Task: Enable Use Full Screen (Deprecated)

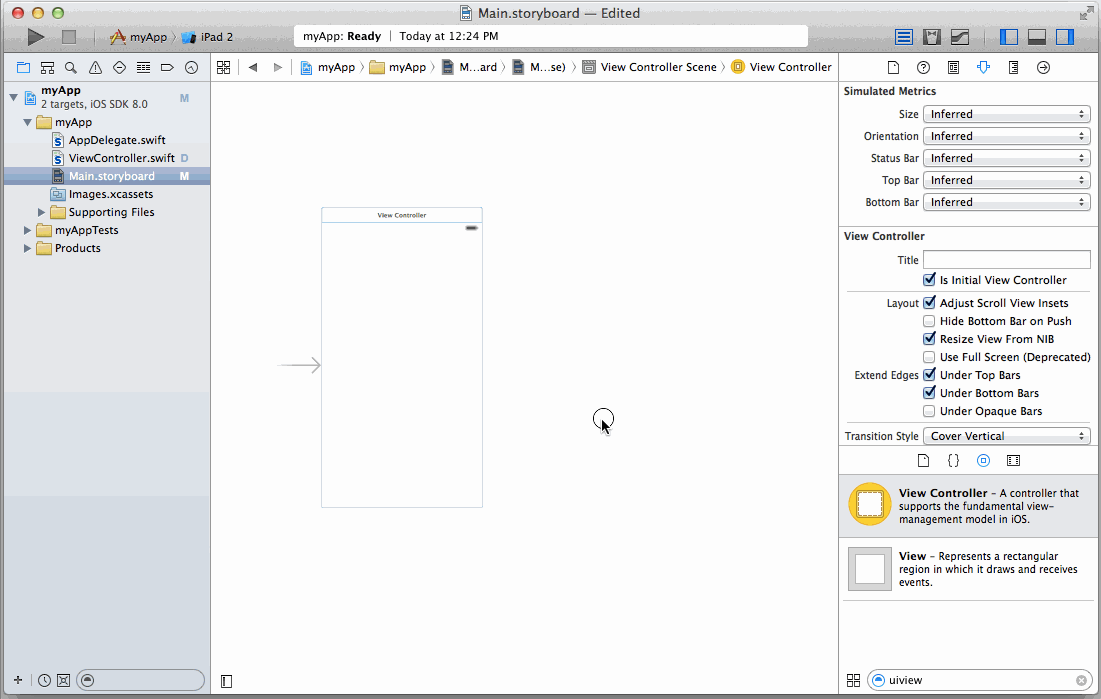Action: pyautogui.click(x=929, y=357)
